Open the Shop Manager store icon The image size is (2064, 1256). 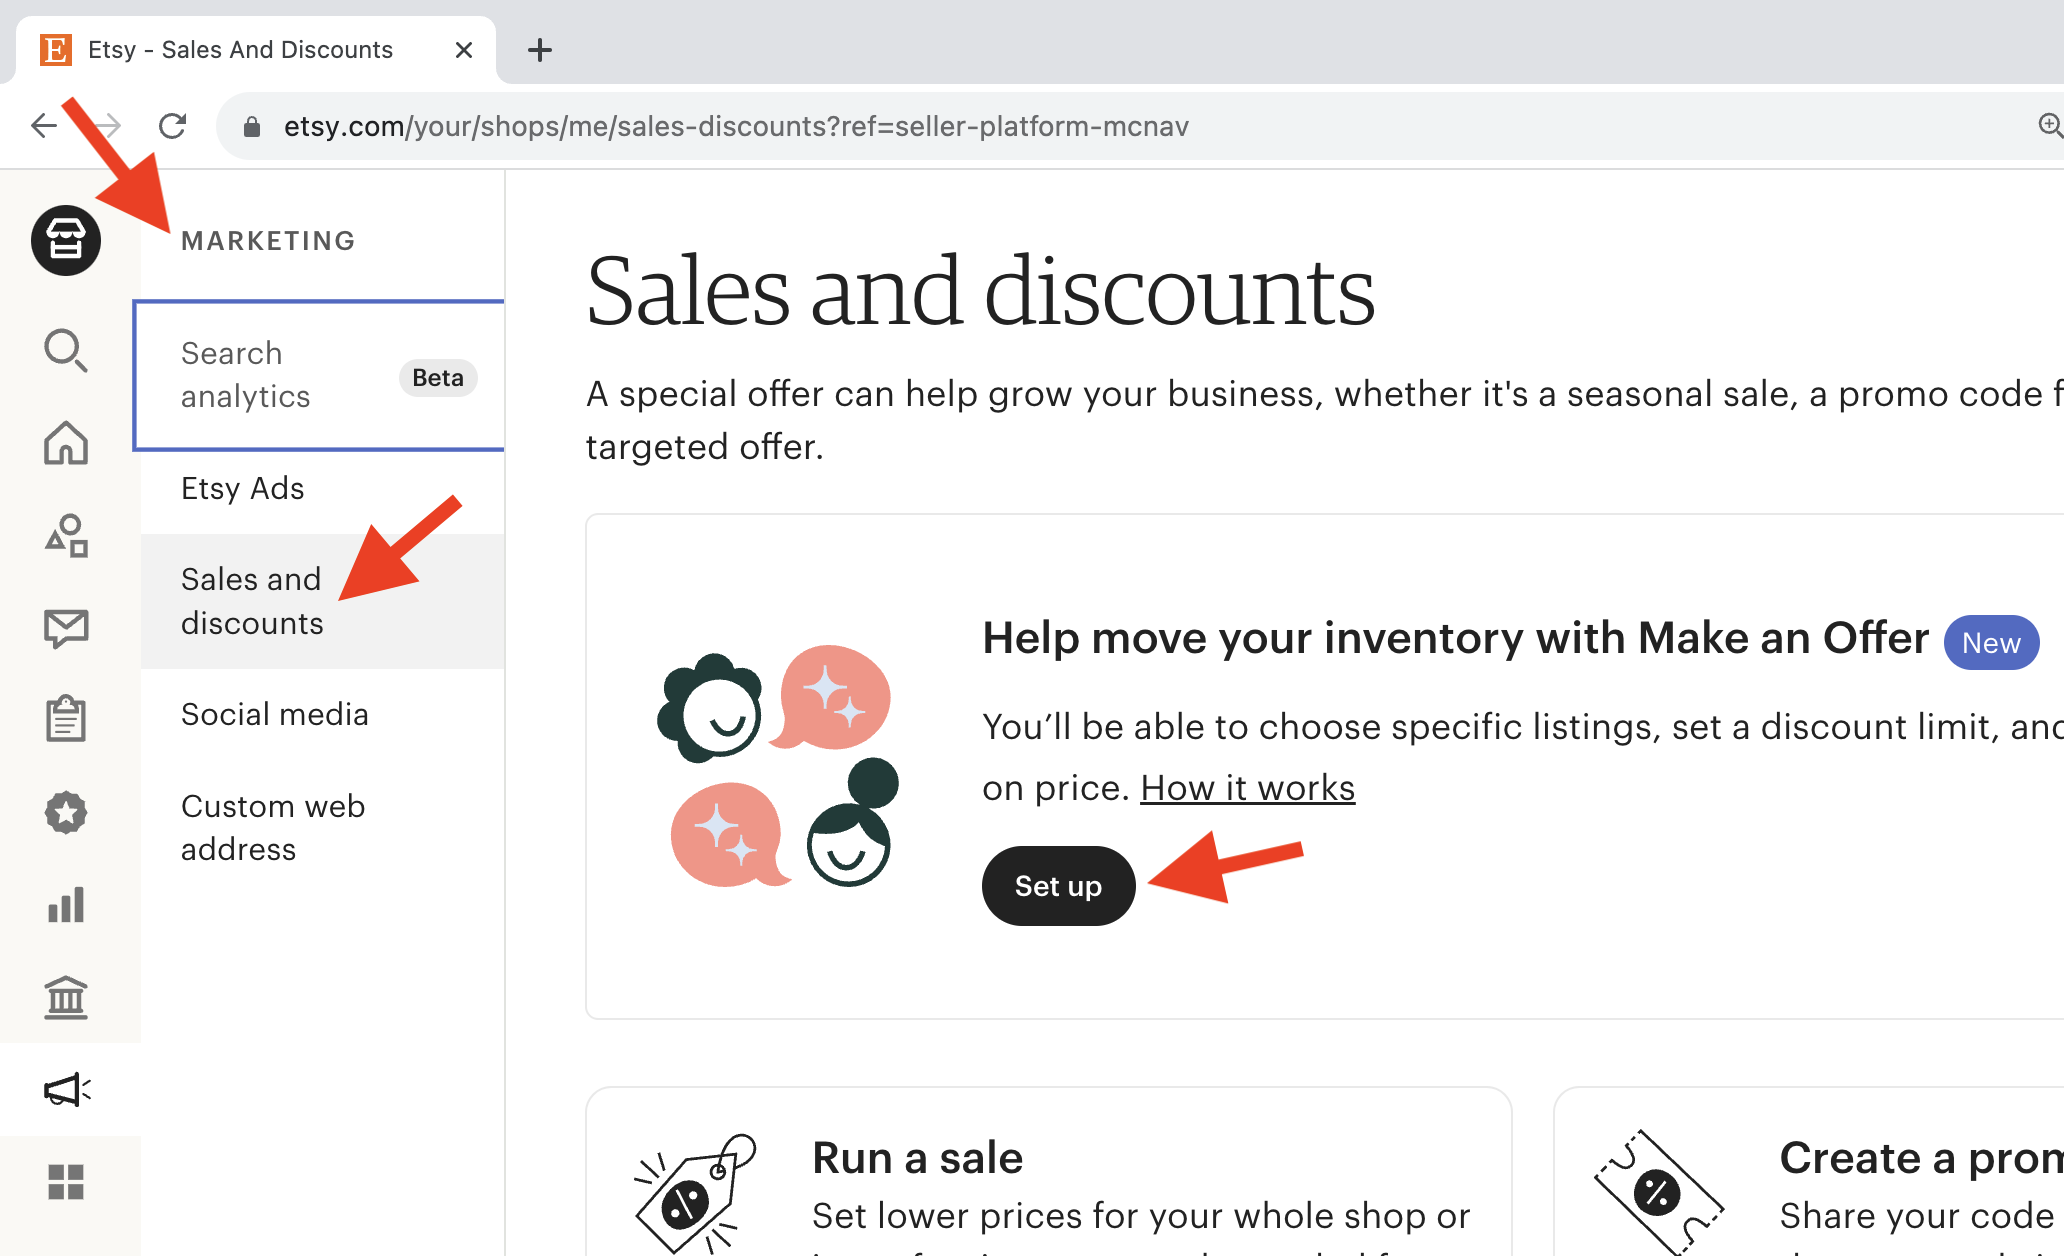click(66, 241)
